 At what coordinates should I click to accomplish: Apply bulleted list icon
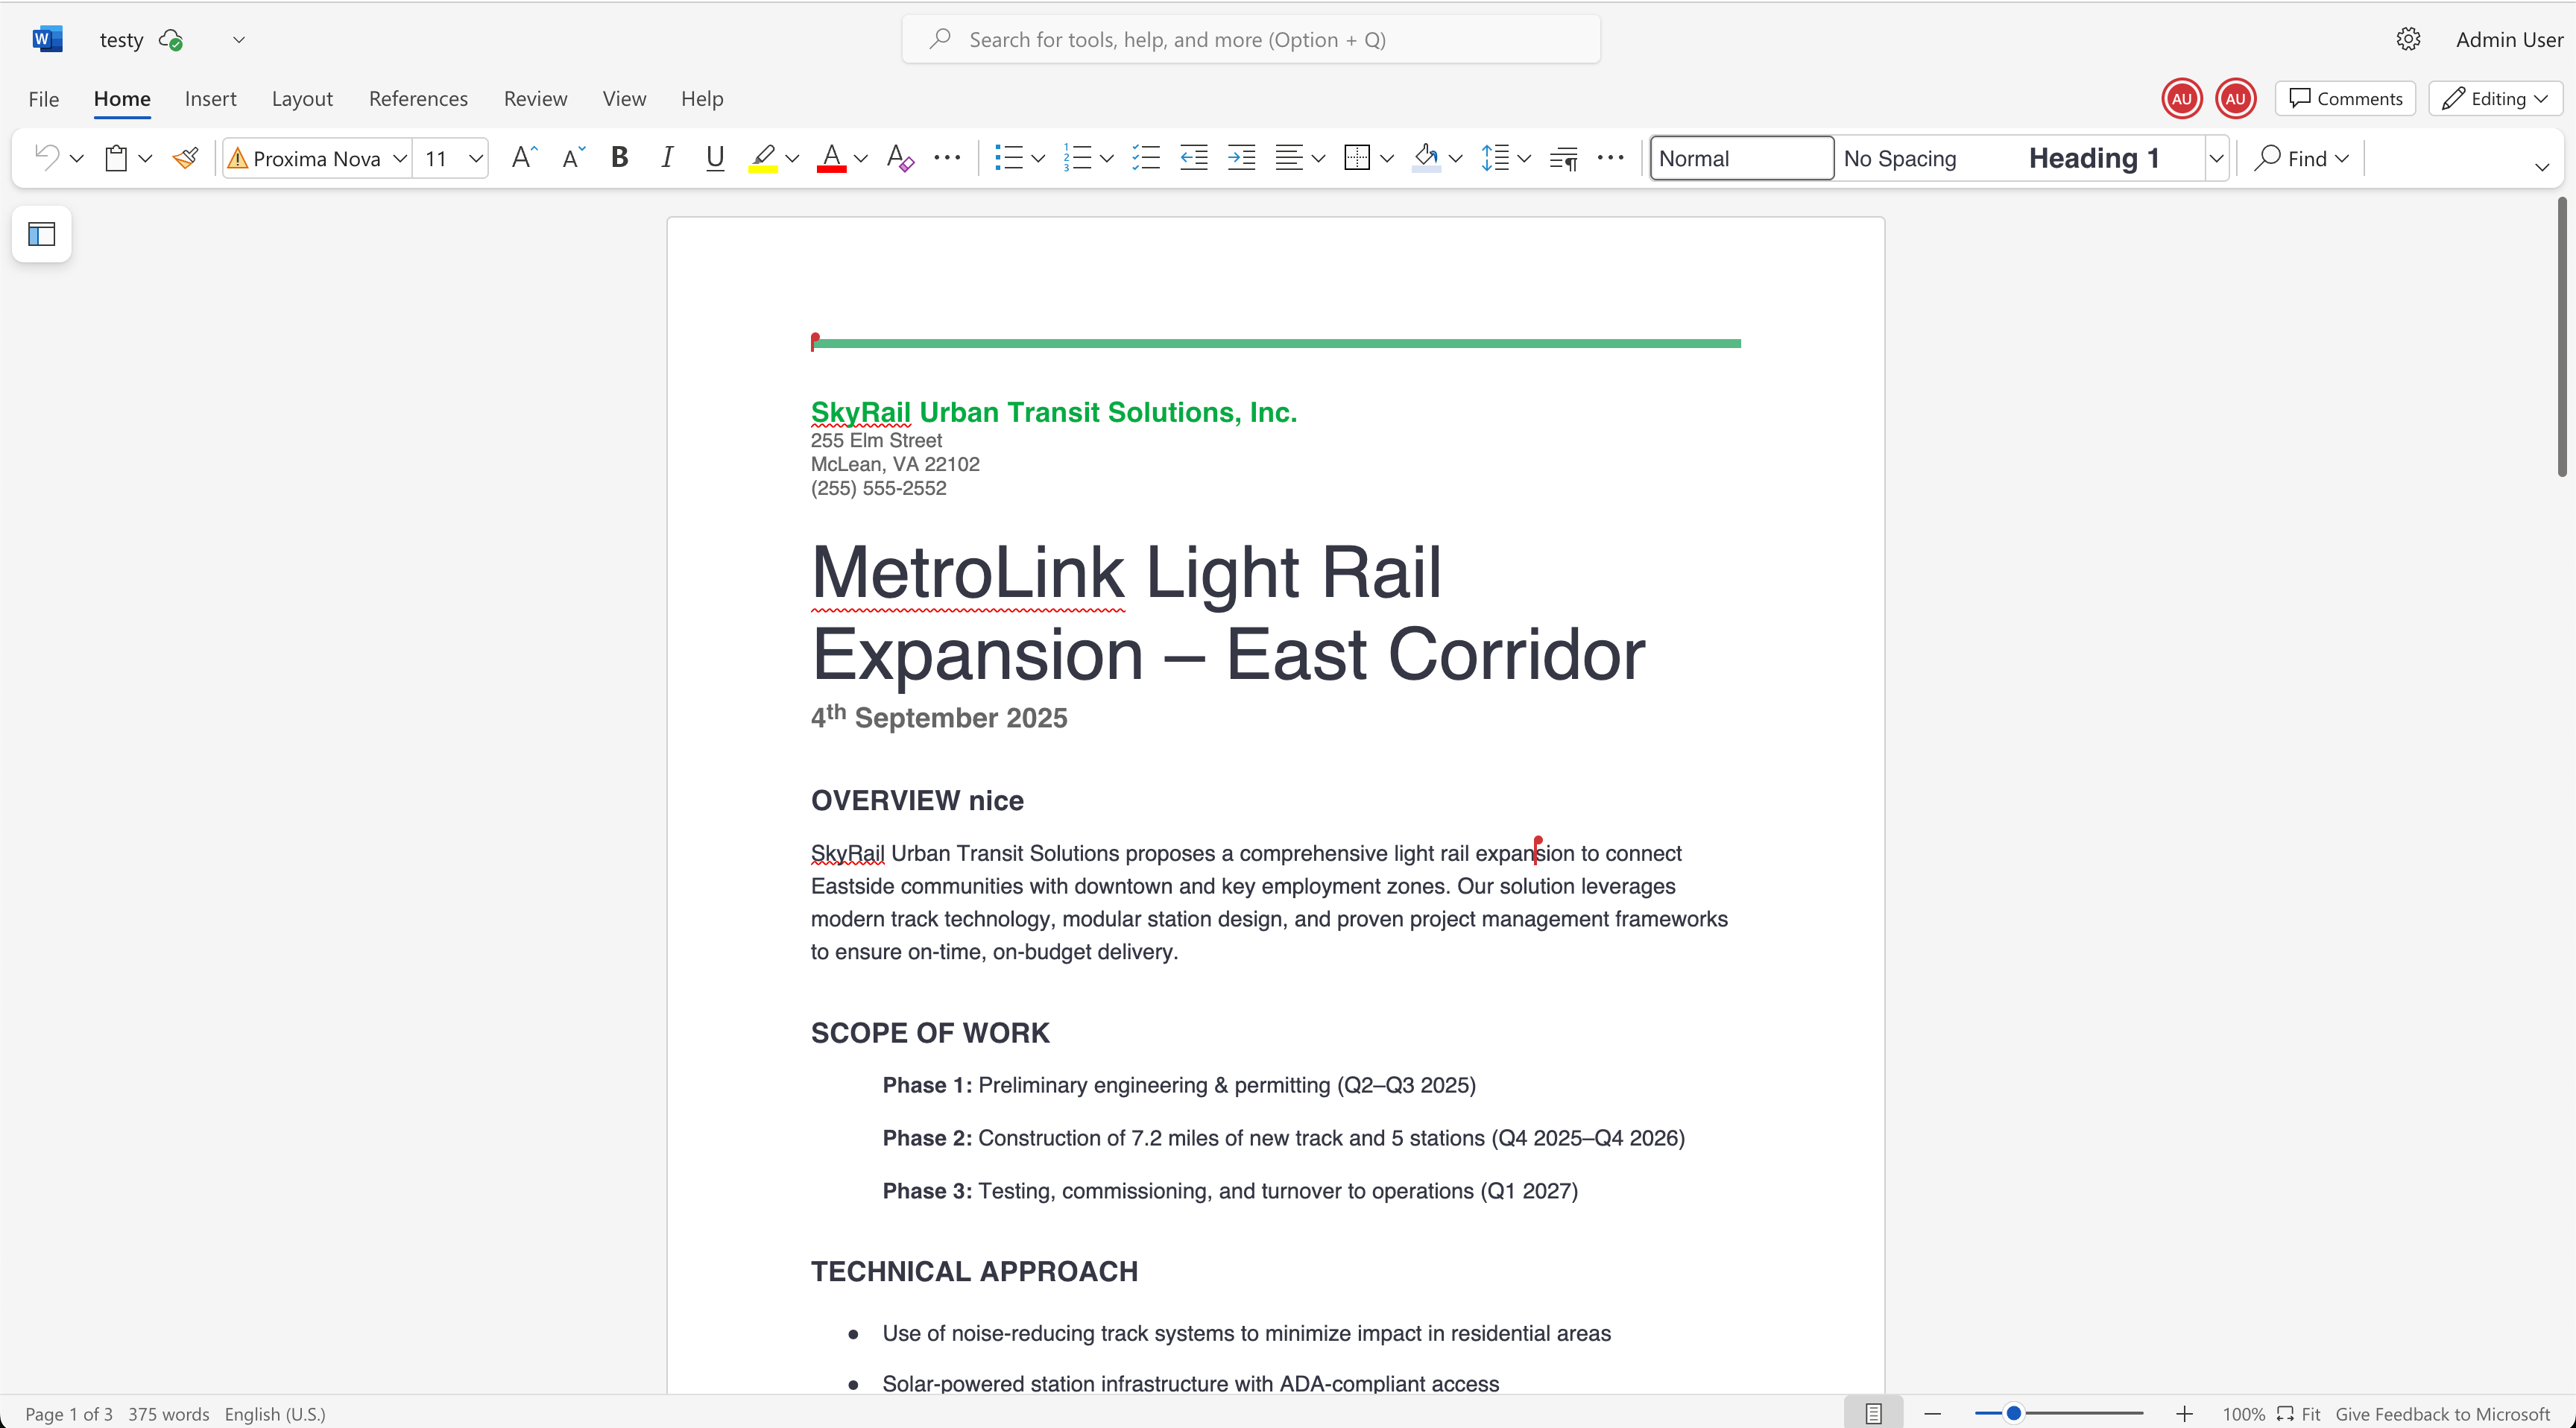(1008, 158)
